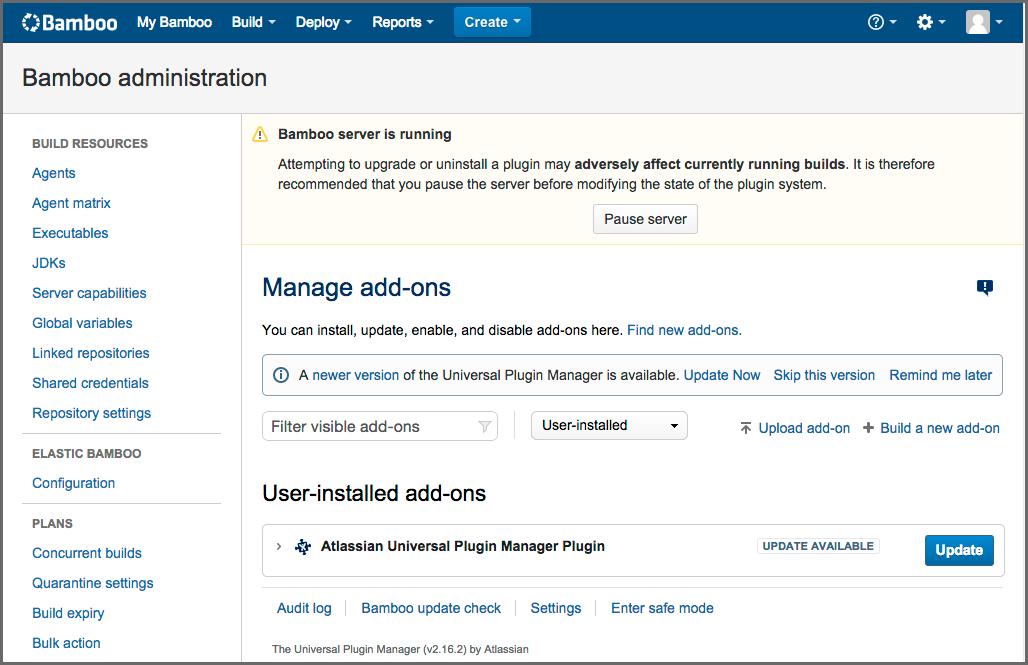This screenshot has width=1028, height=665.
Task: Choose Remind me later for the newer version notice
Action: coord(940,374)
